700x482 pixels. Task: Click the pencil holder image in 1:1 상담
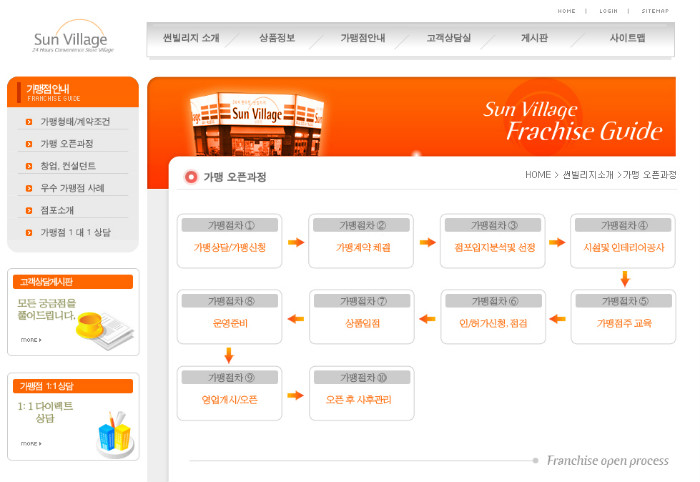click(114, 432)
